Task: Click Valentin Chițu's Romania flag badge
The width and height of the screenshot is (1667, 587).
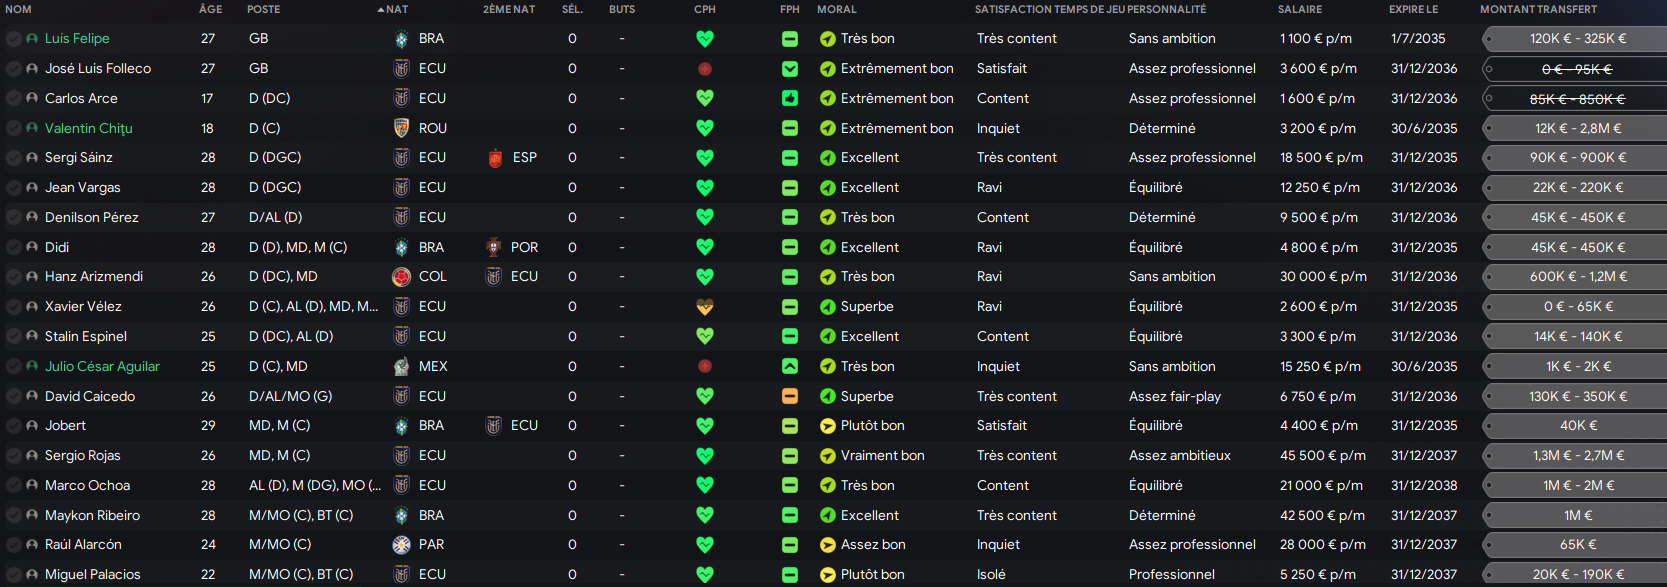Action: [401, 128]
